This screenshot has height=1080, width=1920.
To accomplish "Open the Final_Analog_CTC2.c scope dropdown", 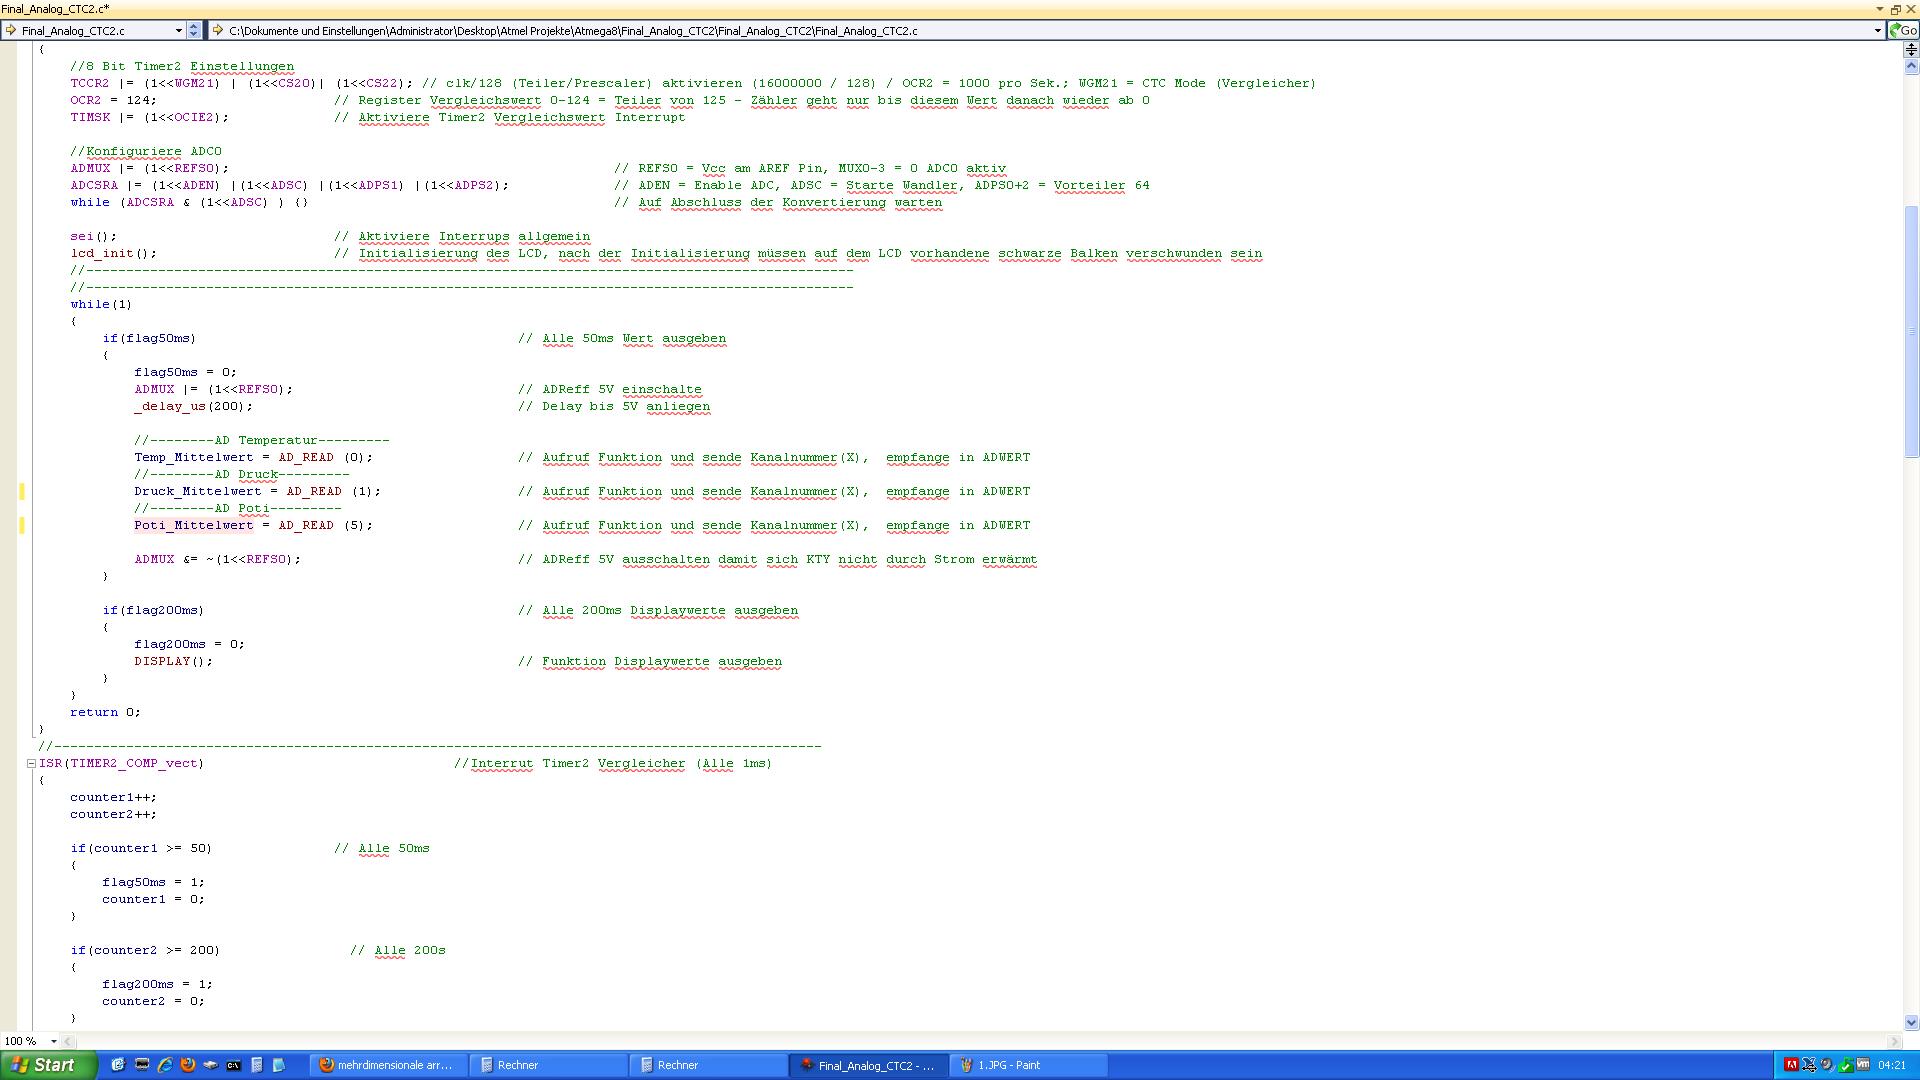I will click(x=179, y=30).
